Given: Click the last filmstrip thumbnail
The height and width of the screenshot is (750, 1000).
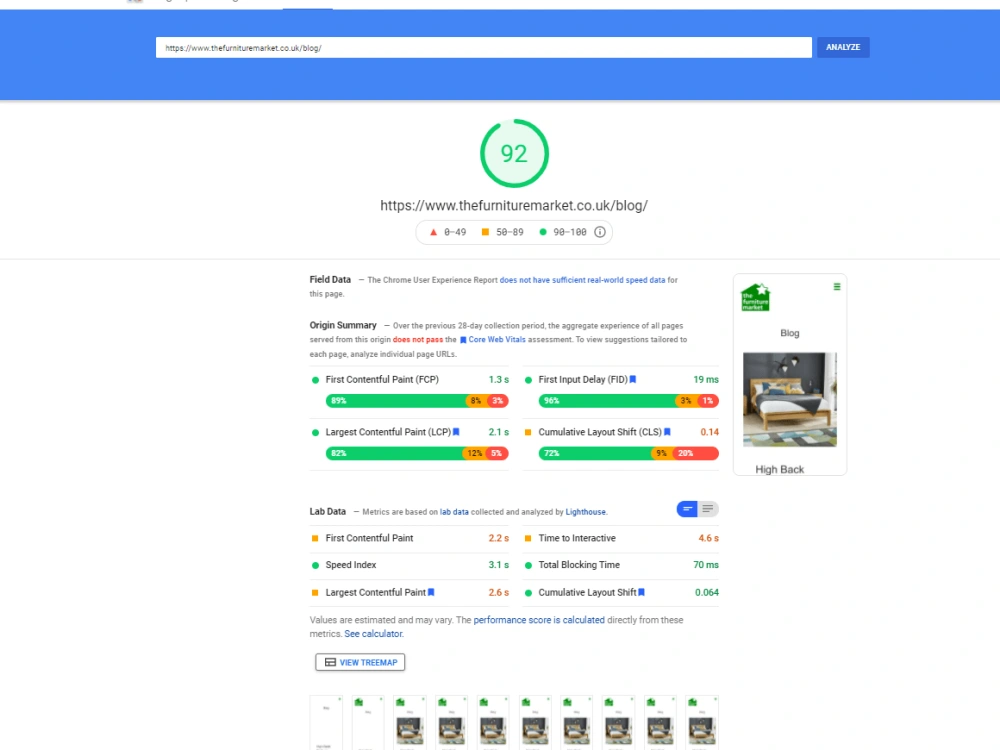Looking at the screenshot, I should (702, 723).
